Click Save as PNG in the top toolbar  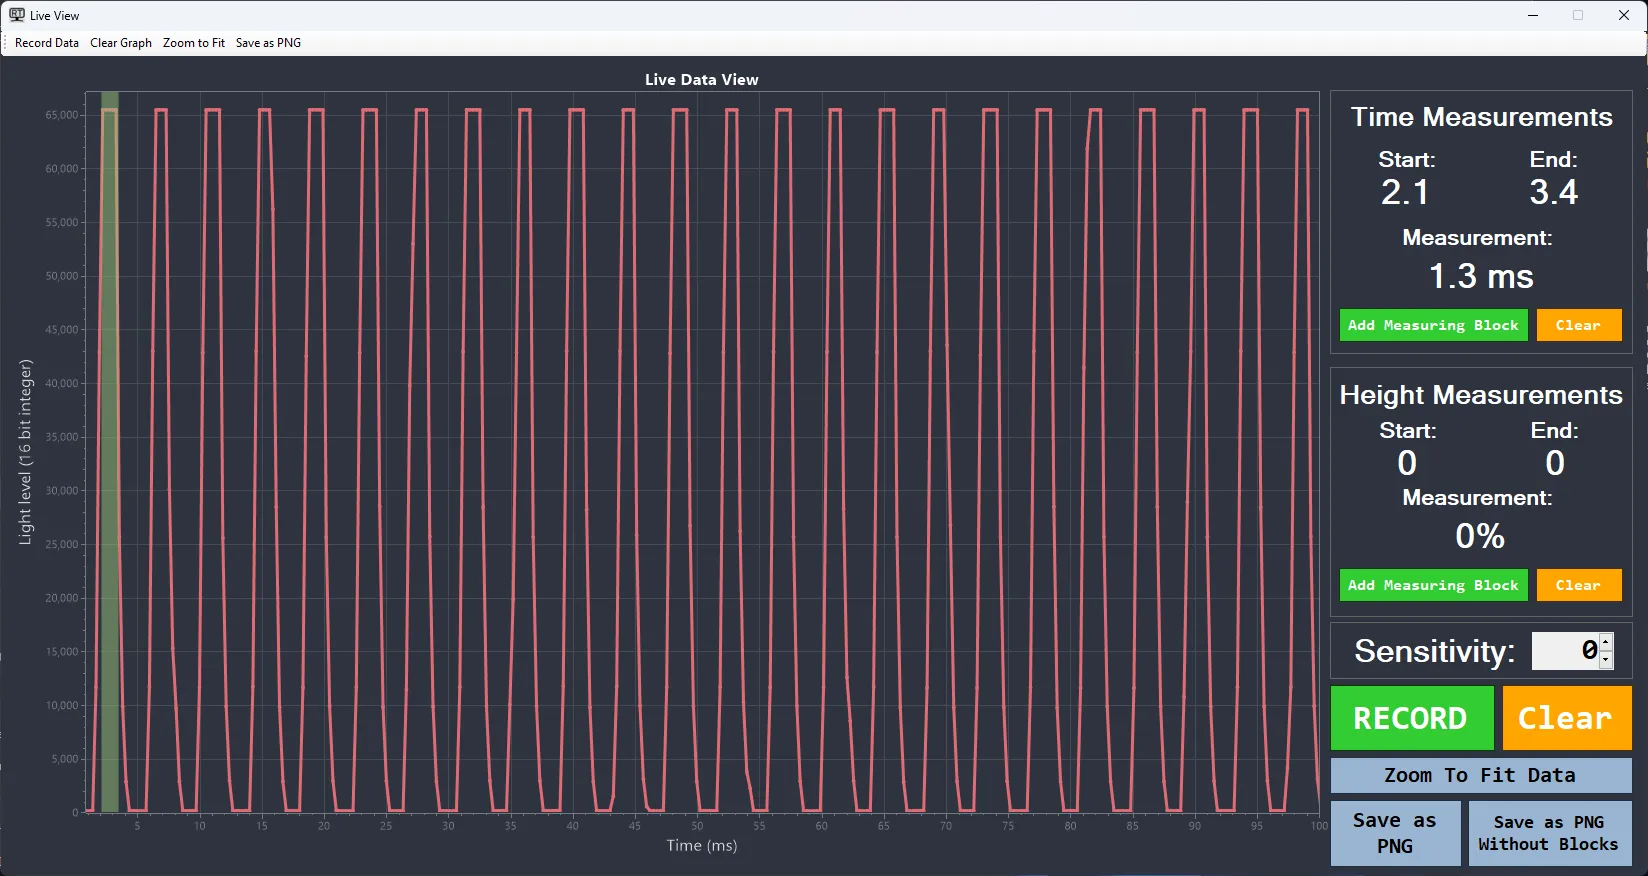point(268,43)
